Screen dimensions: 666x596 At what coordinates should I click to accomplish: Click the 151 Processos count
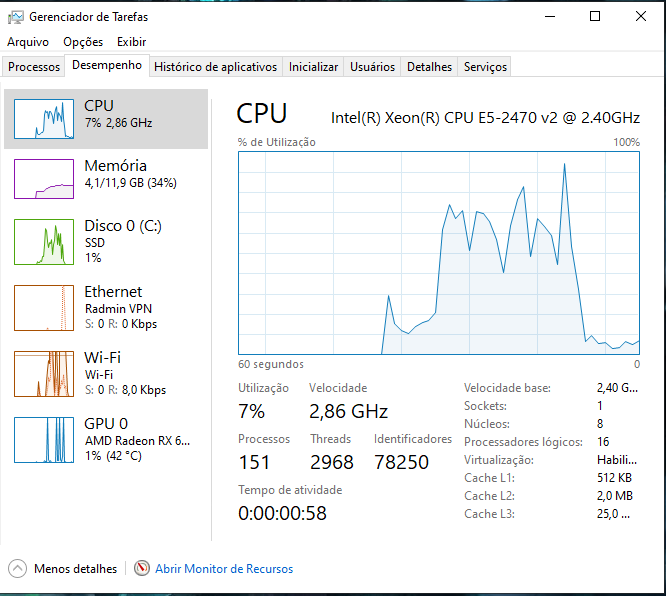(x=254, y=462)
